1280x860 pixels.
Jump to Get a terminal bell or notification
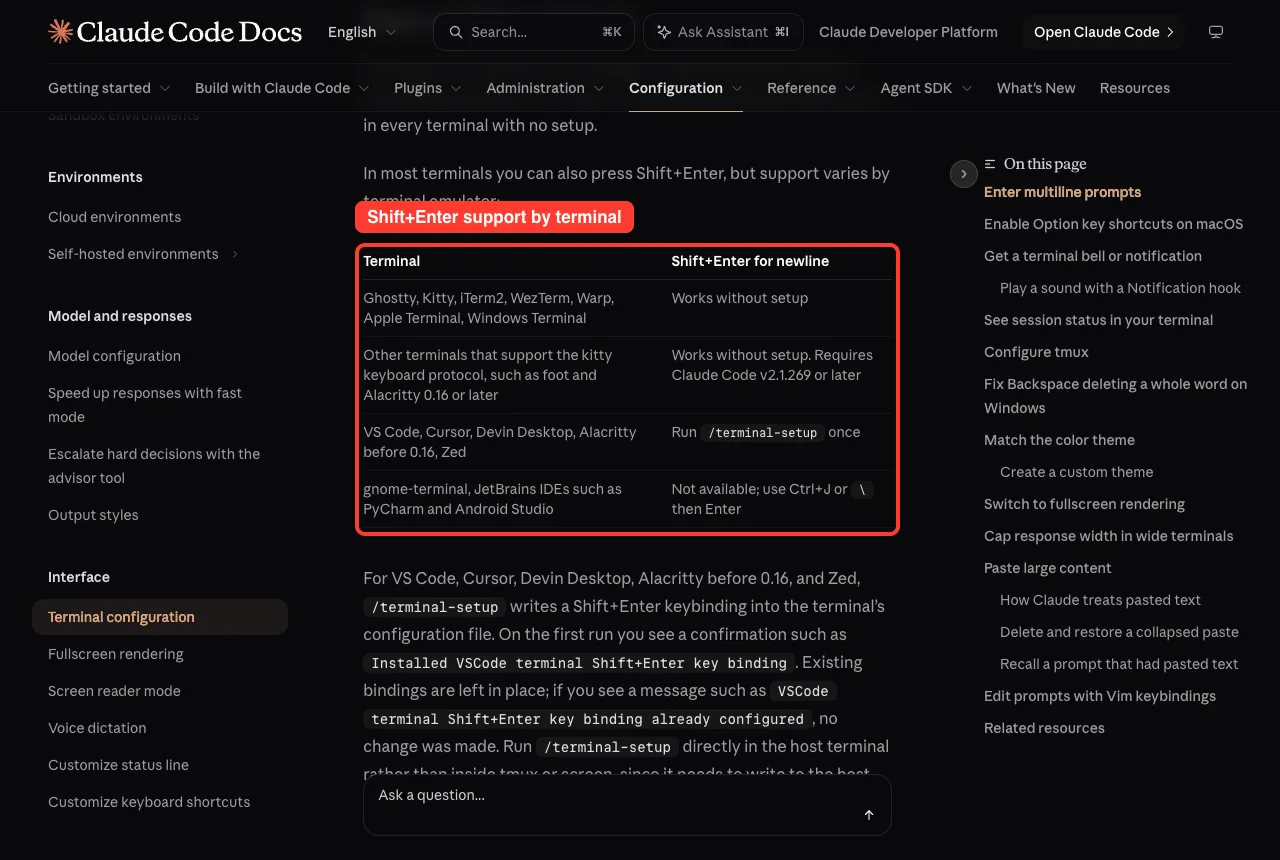point(1093,256)
